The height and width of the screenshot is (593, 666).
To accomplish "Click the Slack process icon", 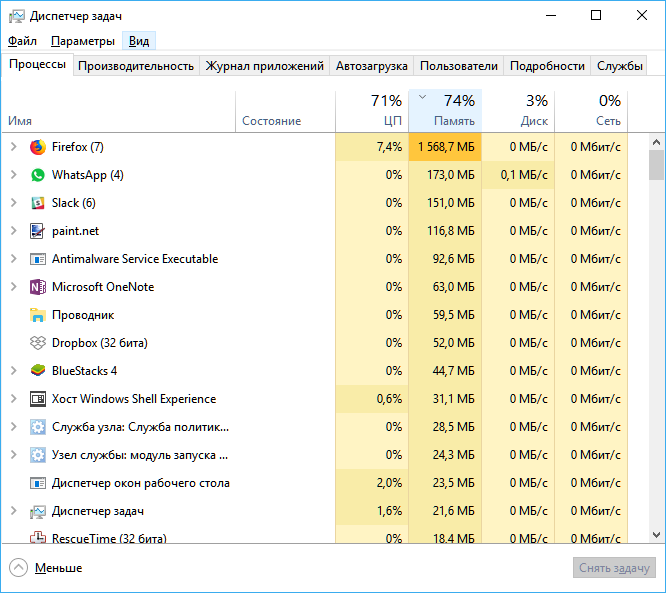I will click(38, 203).
